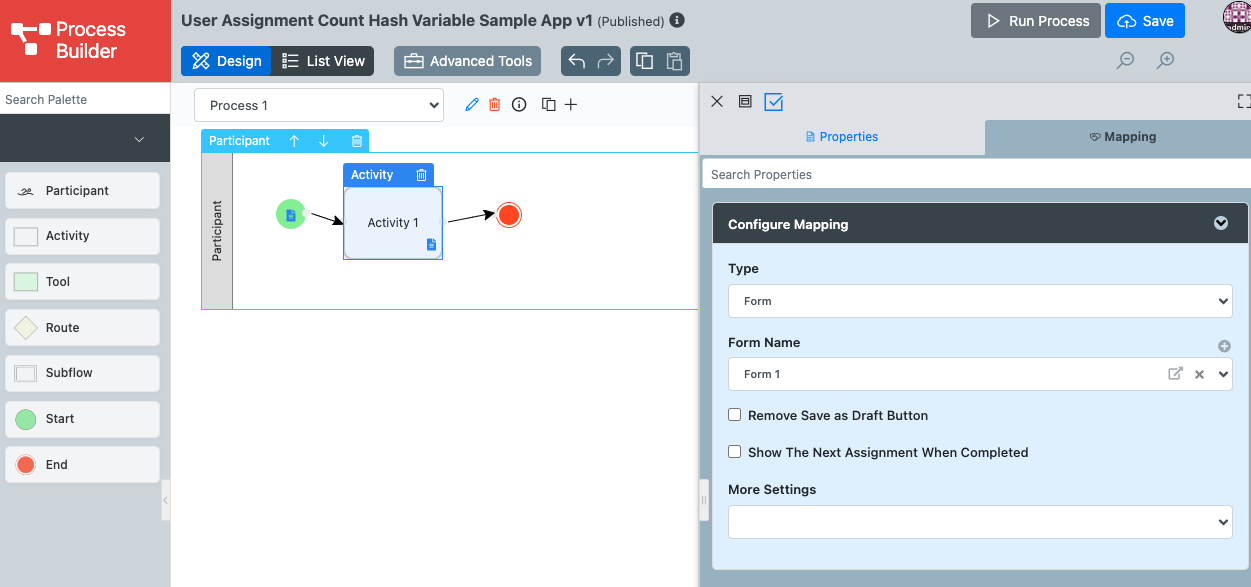
Task: Pick Subflow from palette
Action: coord(83,373)
